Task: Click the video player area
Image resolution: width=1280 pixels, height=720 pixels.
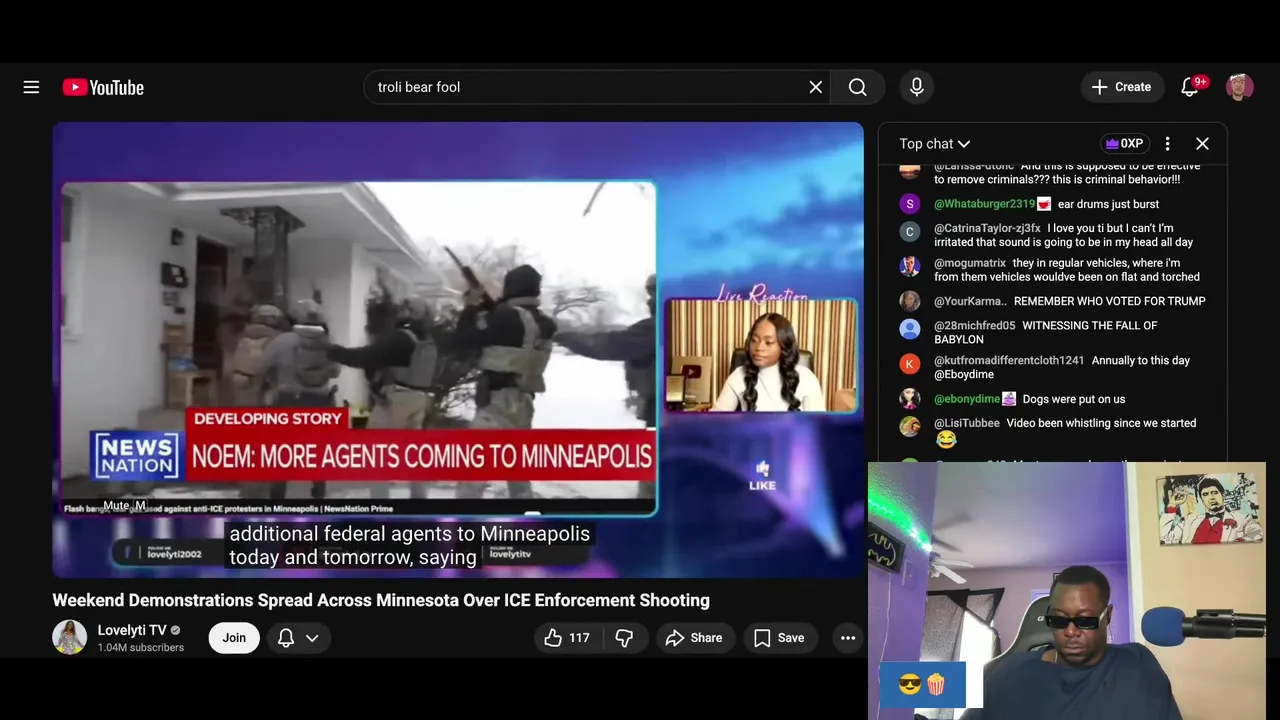Action: tap(458, 350)
